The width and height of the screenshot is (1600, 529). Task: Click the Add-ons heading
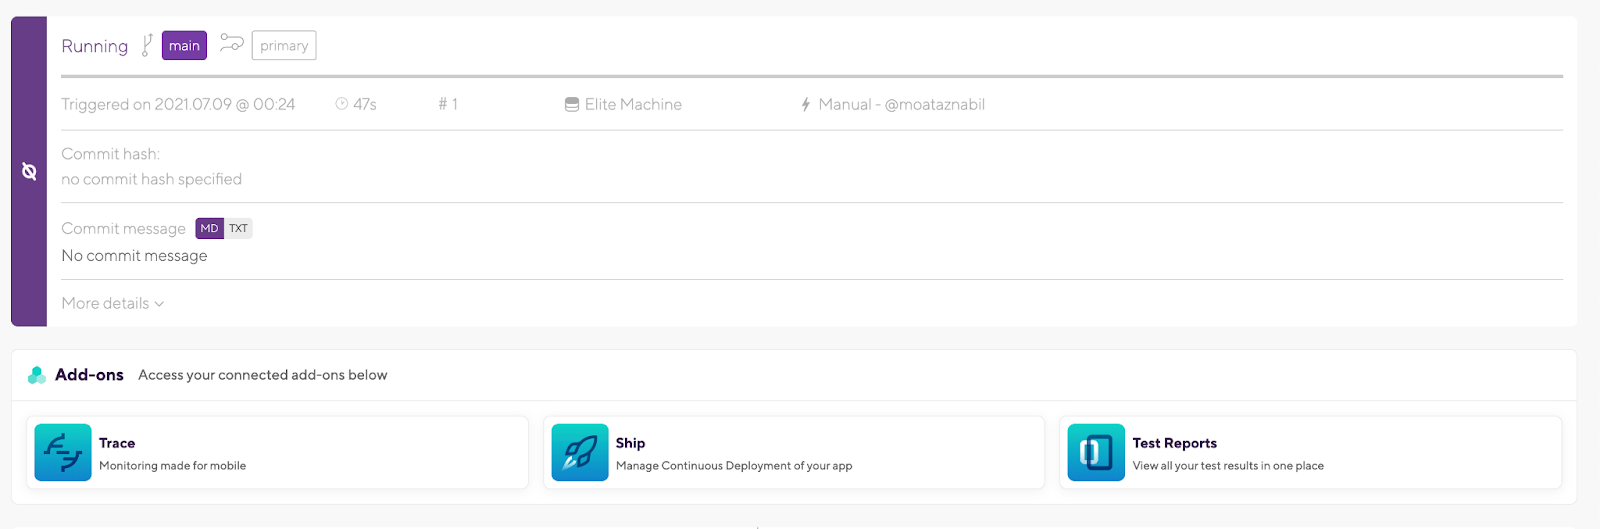89,375
